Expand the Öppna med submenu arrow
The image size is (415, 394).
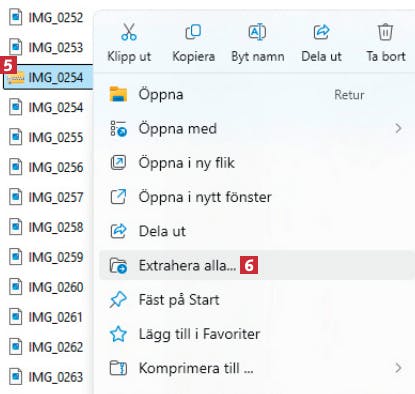point(398,128)
